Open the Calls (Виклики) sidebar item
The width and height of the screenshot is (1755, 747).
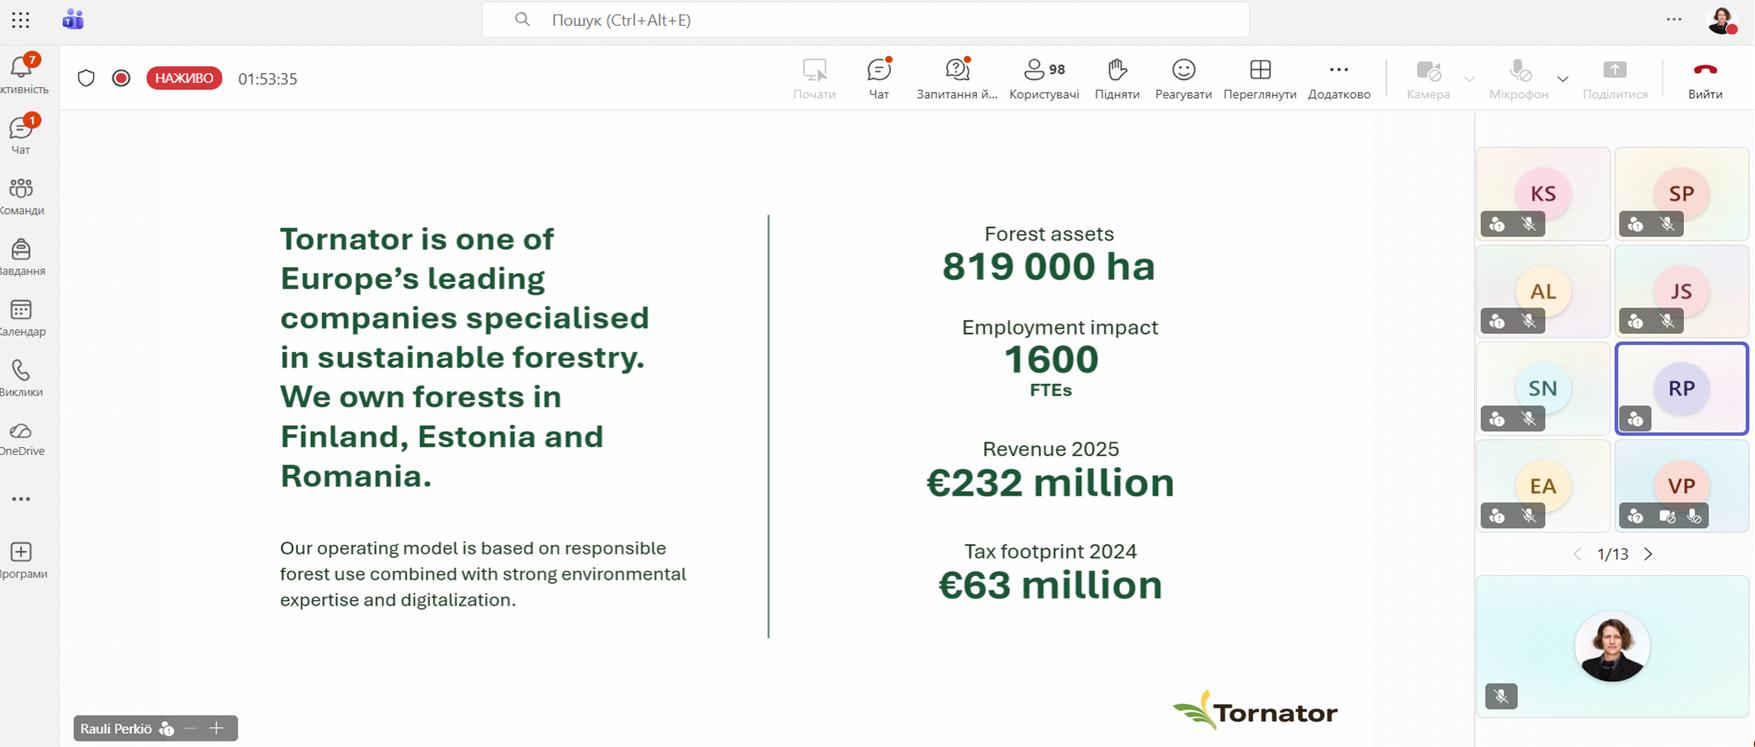[21, 377]
